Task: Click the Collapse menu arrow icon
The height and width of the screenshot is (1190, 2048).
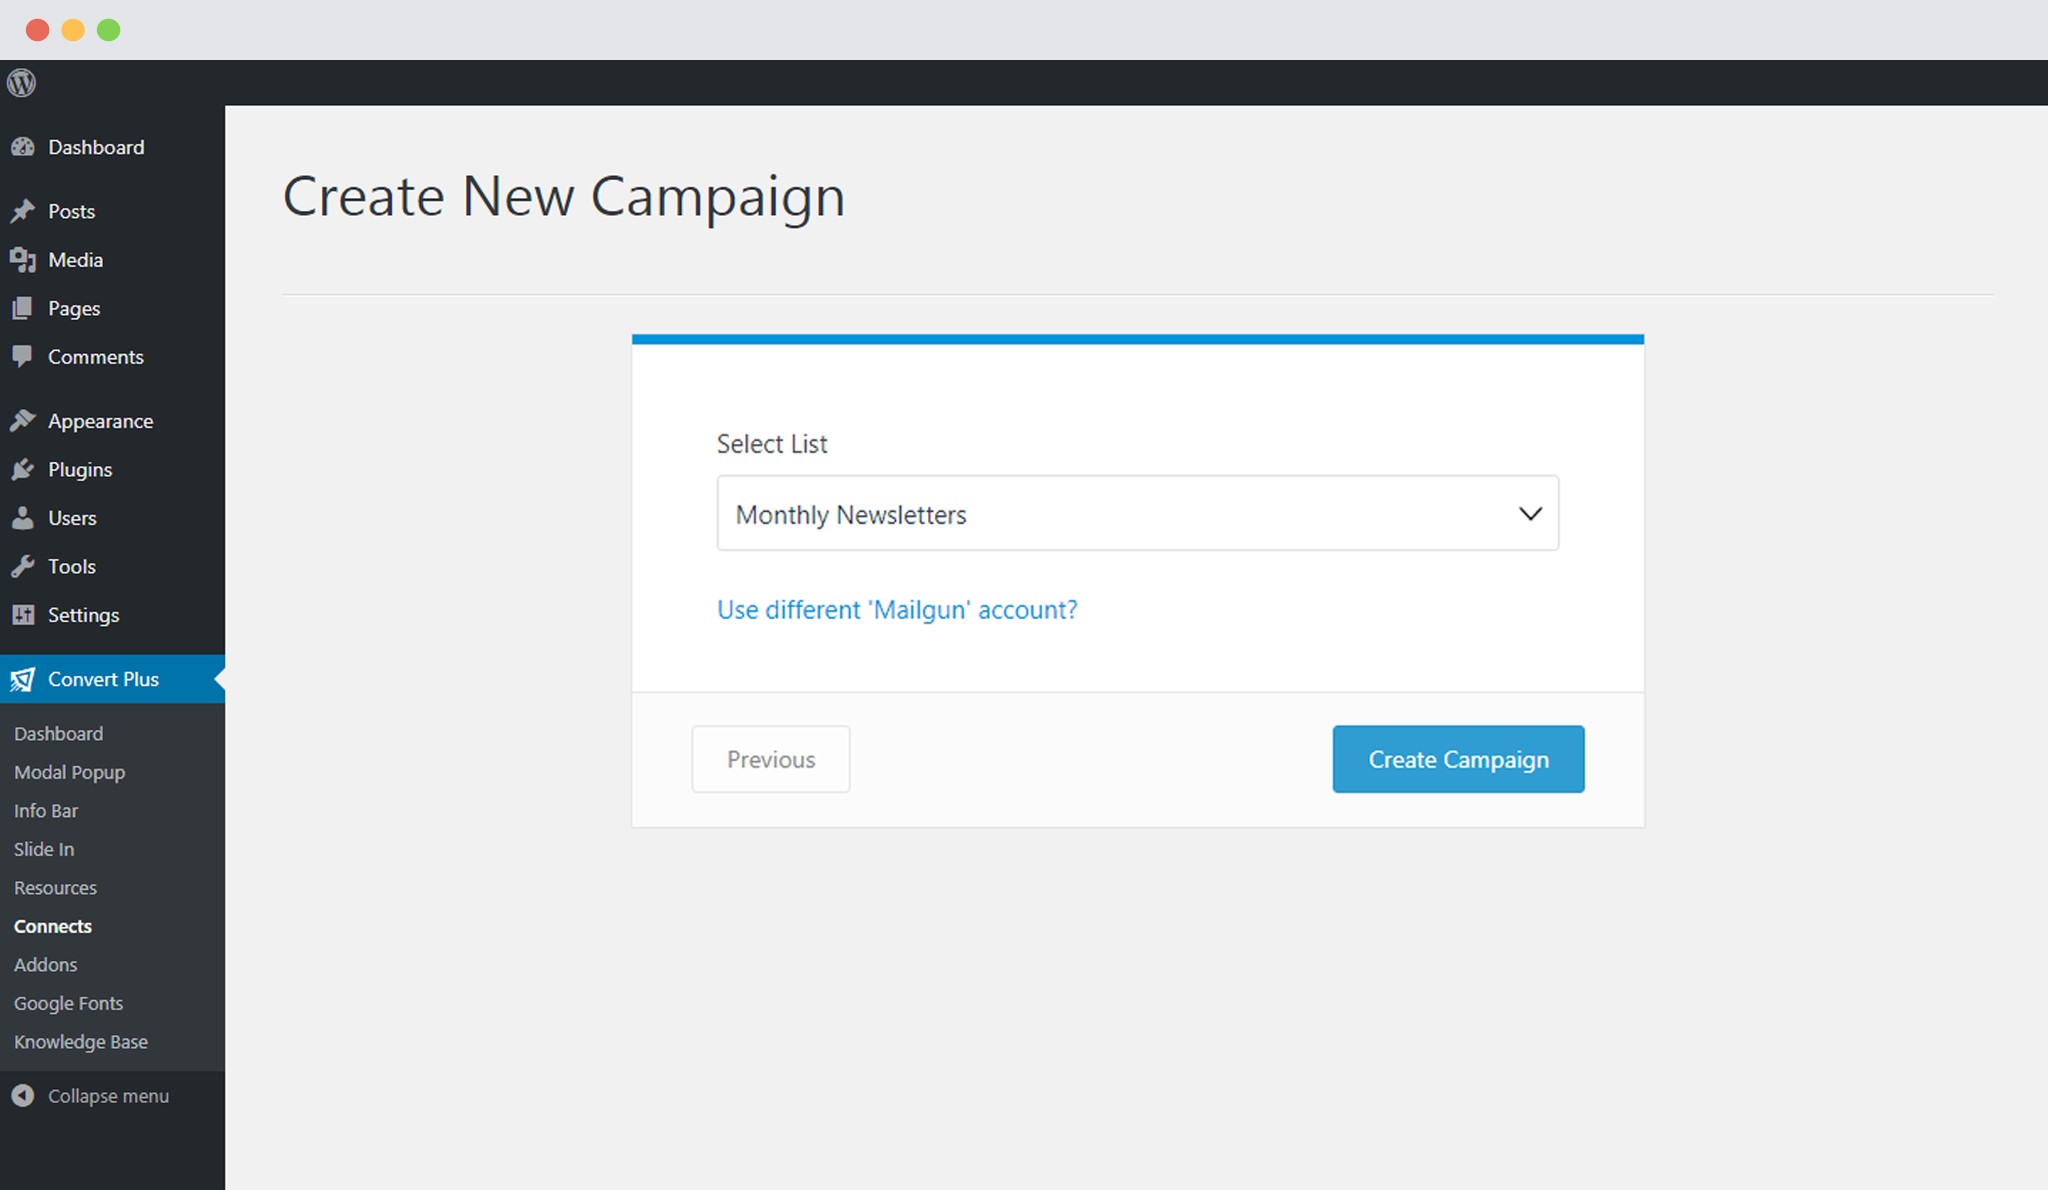Action: 23,1096
